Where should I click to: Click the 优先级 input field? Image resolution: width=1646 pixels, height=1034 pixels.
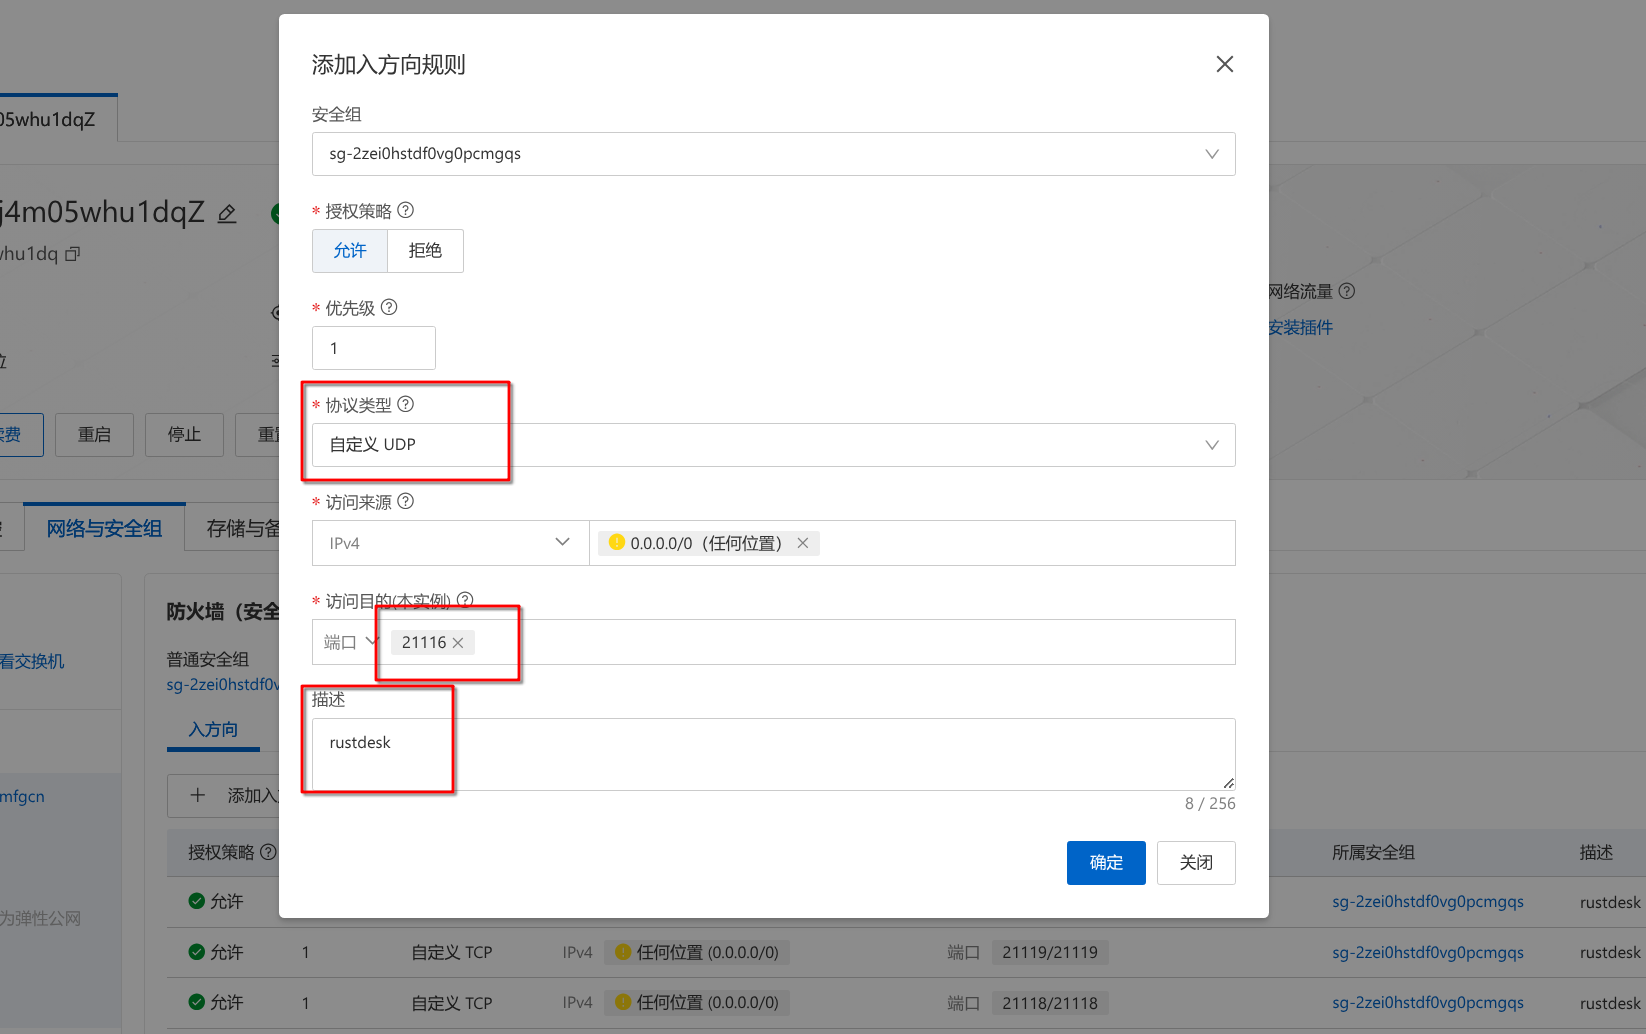click(373, 348)
